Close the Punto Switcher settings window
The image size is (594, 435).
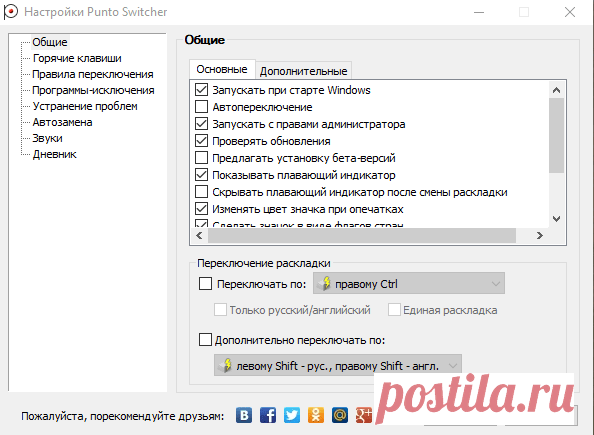570,12
